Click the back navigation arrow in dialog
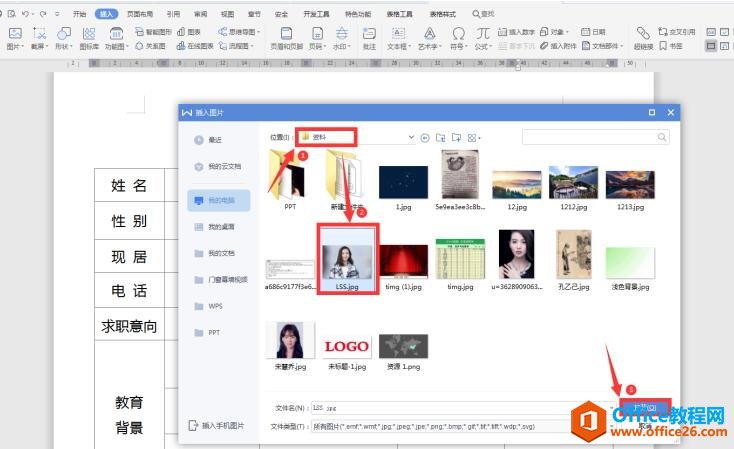 pyautogui.click(x=425, y=136)
